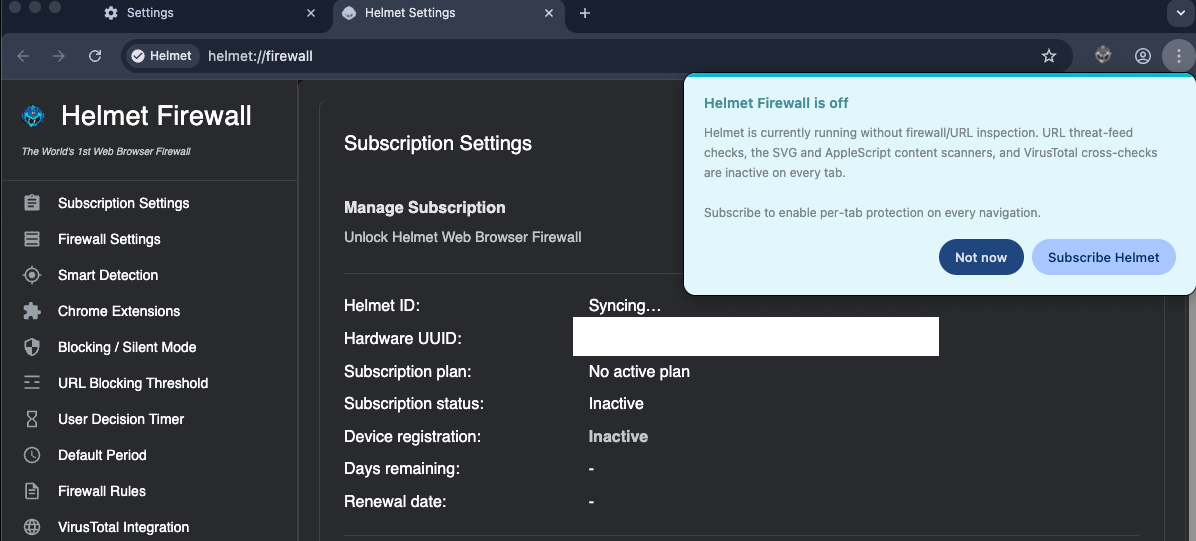Image resolution: width=1196 pixels, height=541 pixels.
Task: Go forward to the next page
Action: coord(59,56)
